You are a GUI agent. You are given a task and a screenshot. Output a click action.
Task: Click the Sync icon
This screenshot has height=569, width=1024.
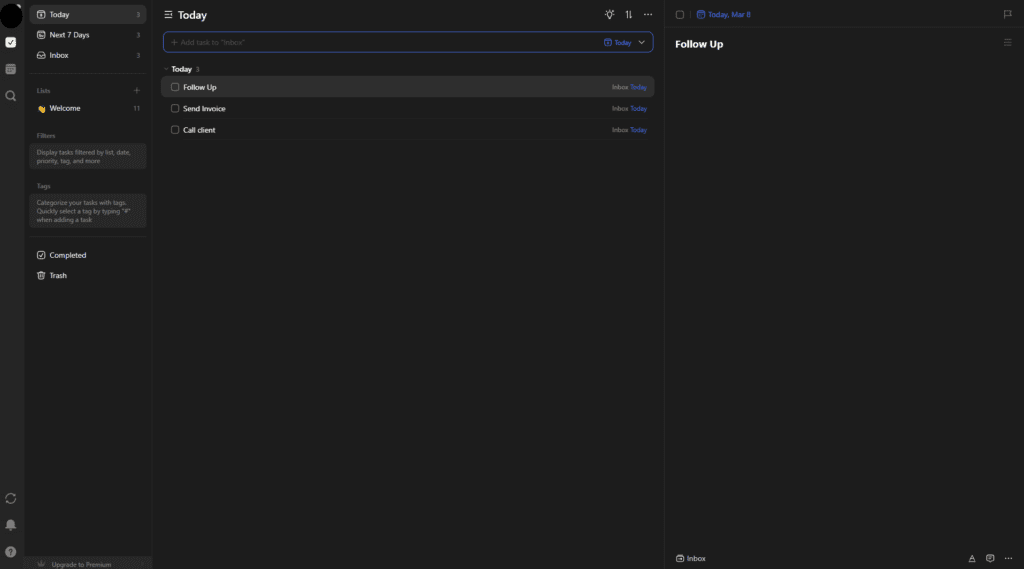coord(10,498)
